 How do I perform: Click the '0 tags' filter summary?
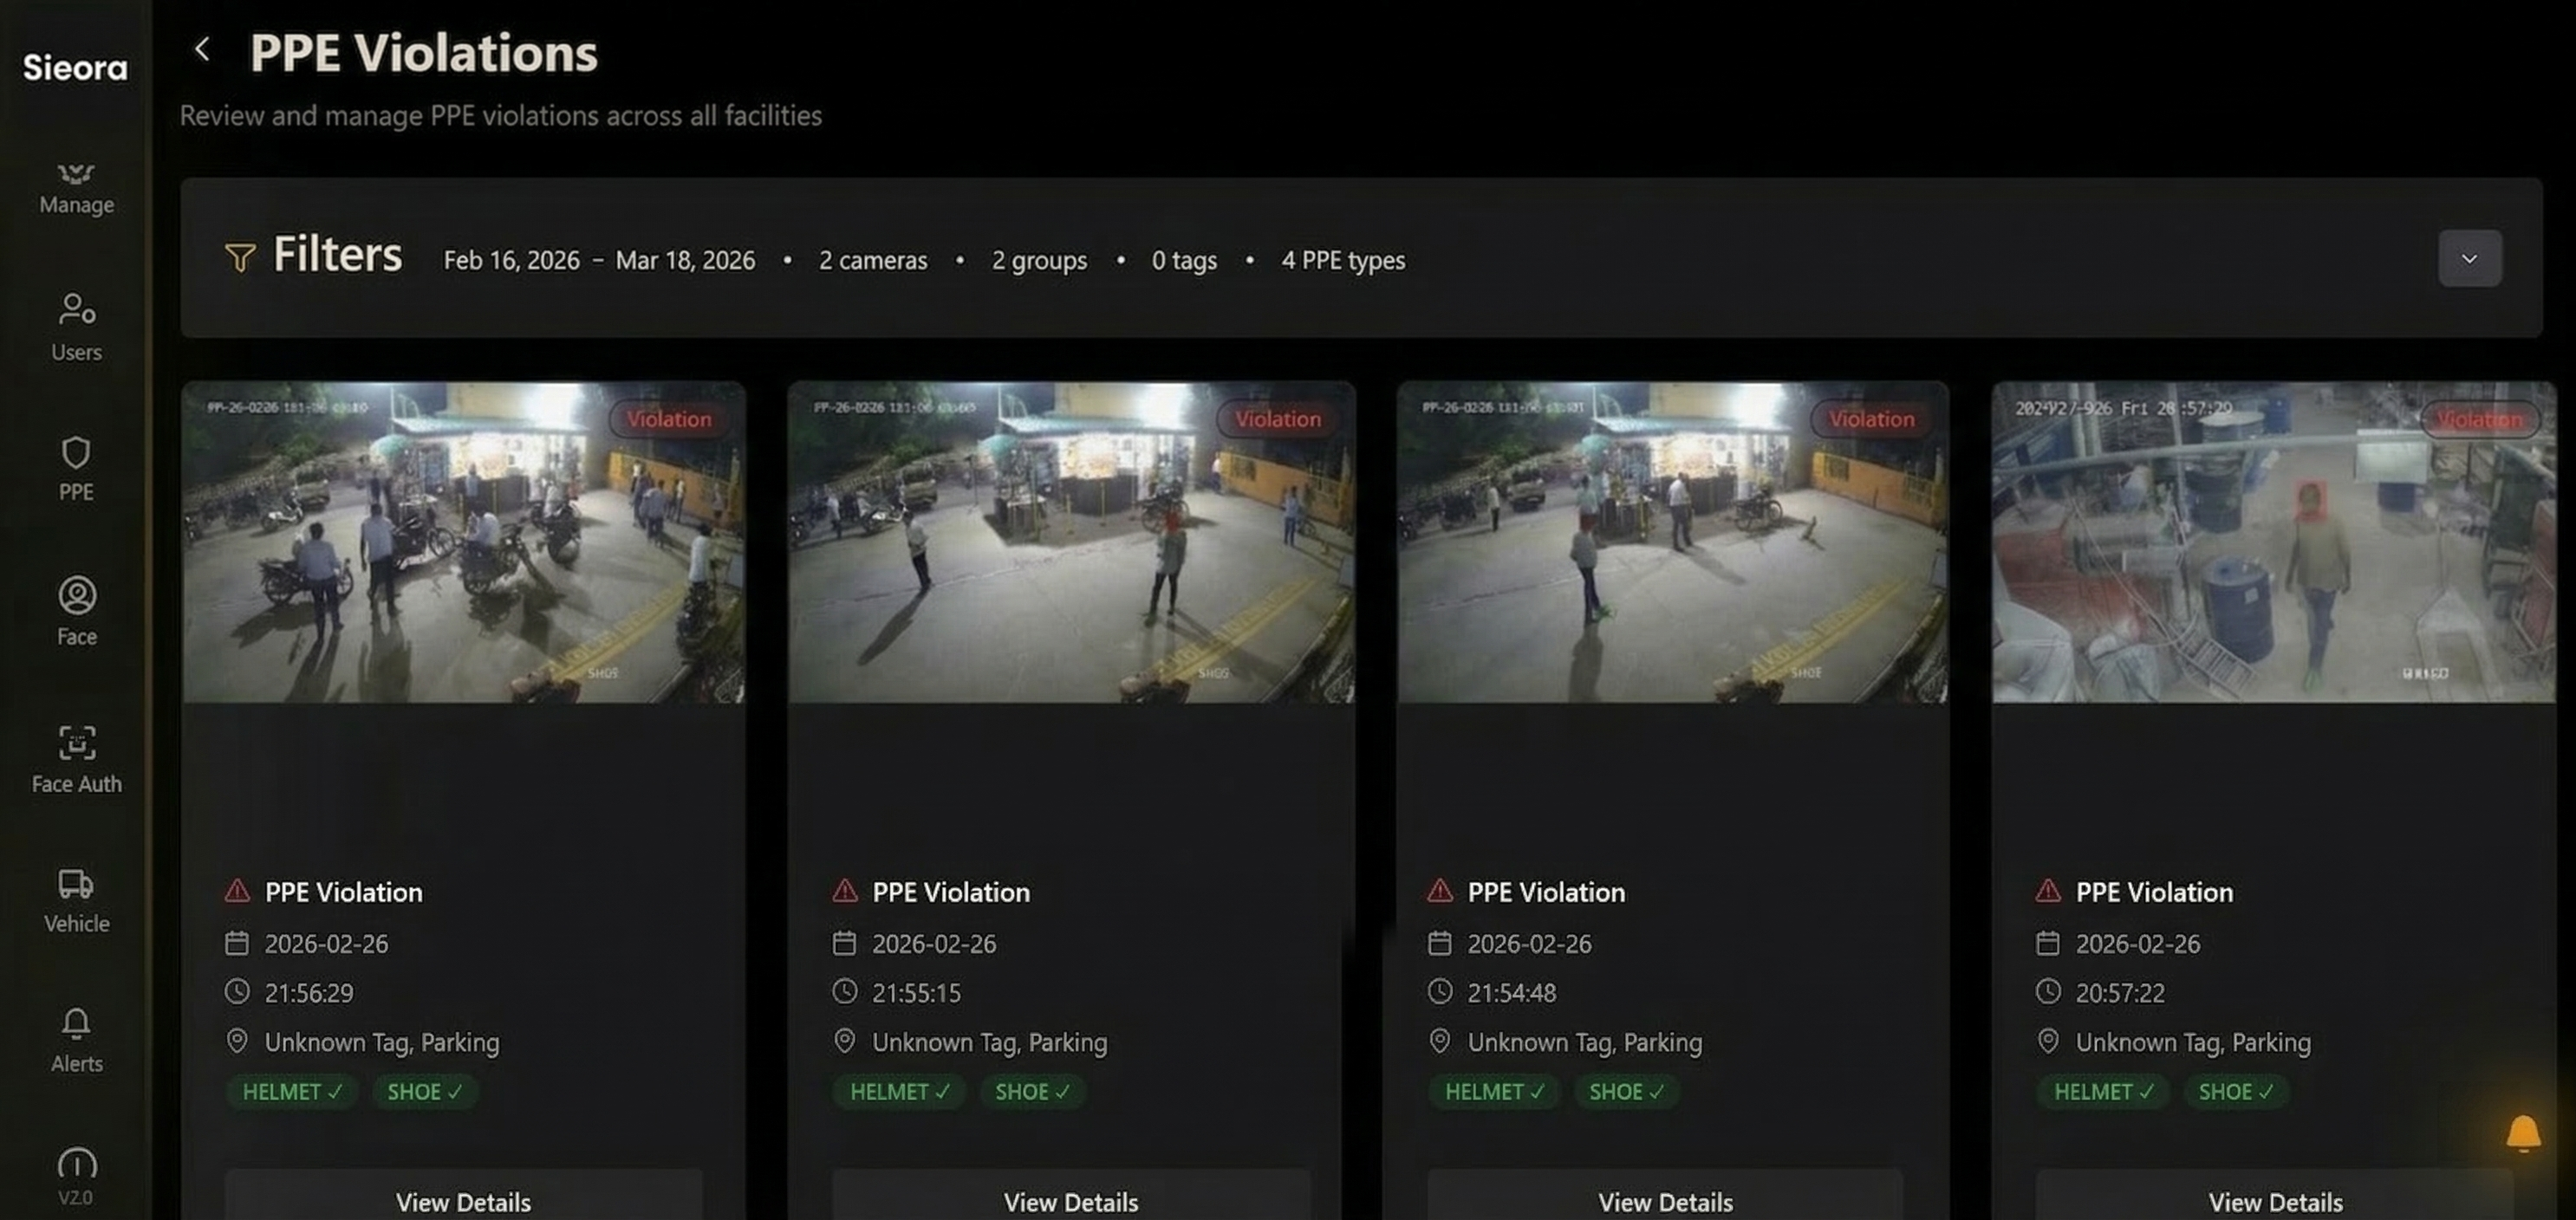1184,260
